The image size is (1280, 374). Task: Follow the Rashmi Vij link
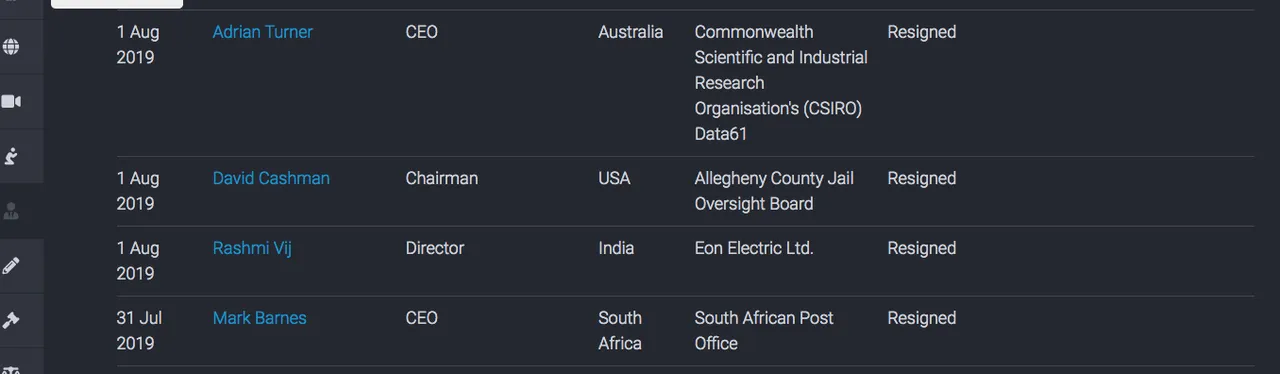(x=252, y=248)
